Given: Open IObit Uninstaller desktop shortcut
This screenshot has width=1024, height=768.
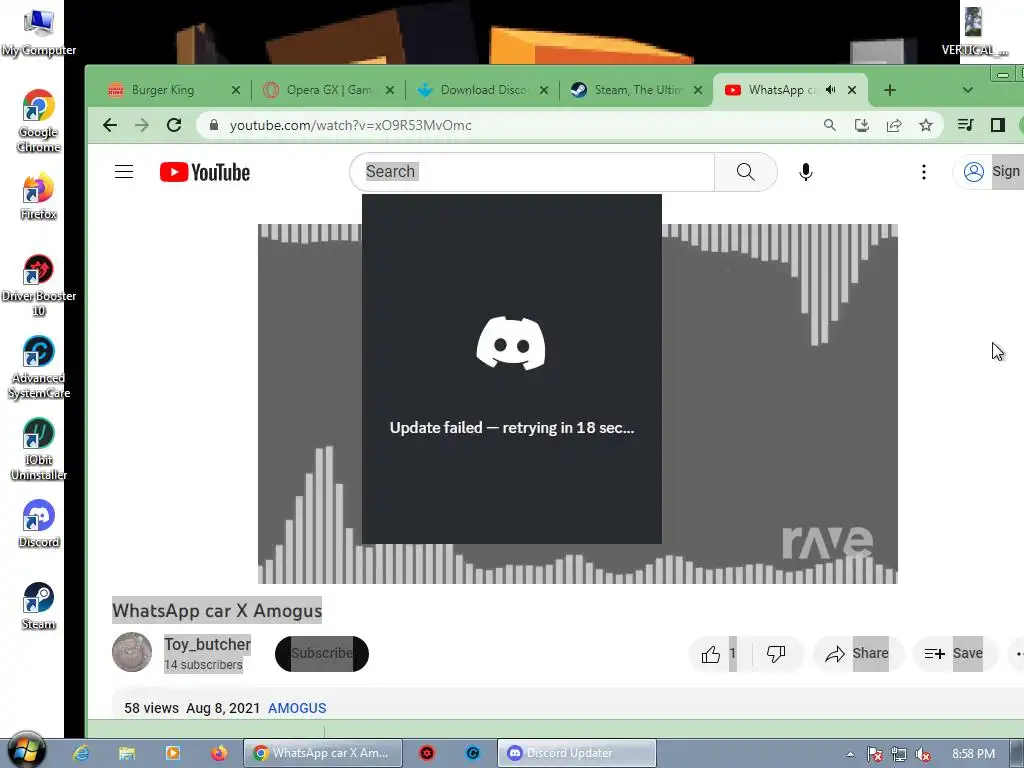Looking at the screenshot, I should point(39,450).
